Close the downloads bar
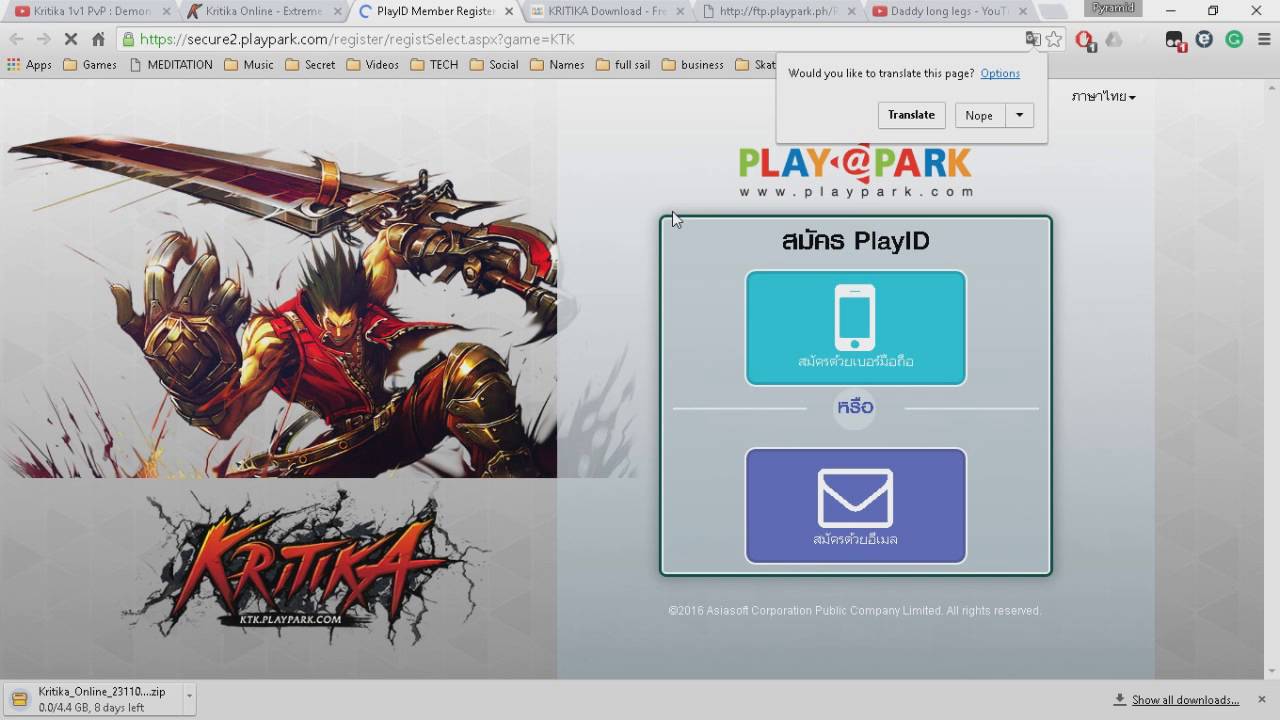 point(1262,699)
